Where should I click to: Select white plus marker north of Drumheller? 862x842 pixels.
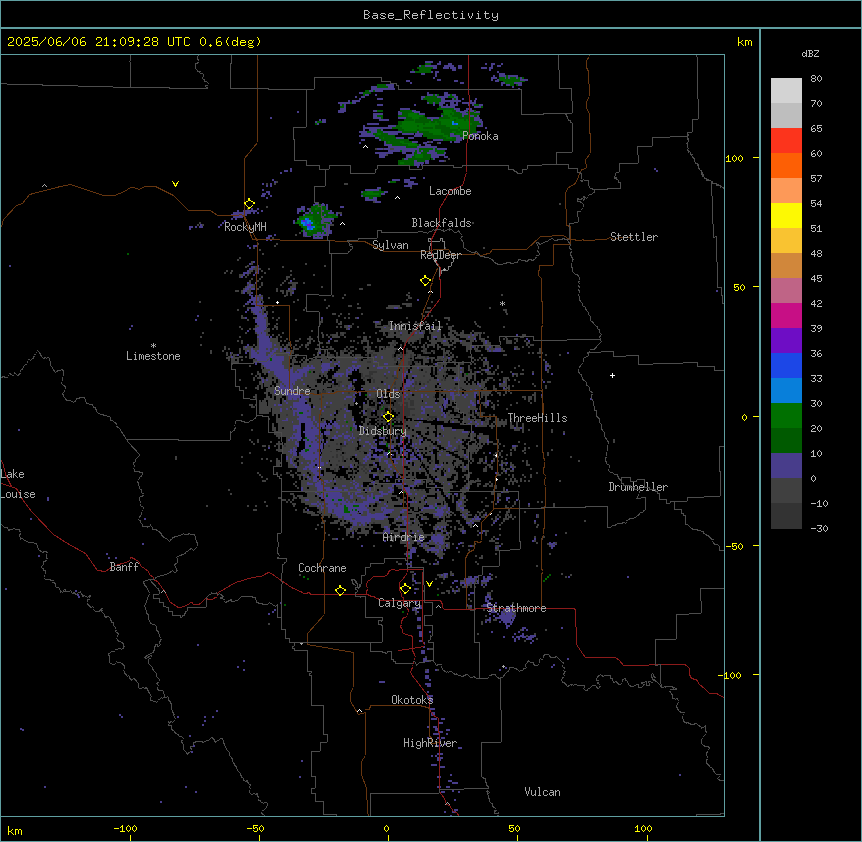pos(612,375)
